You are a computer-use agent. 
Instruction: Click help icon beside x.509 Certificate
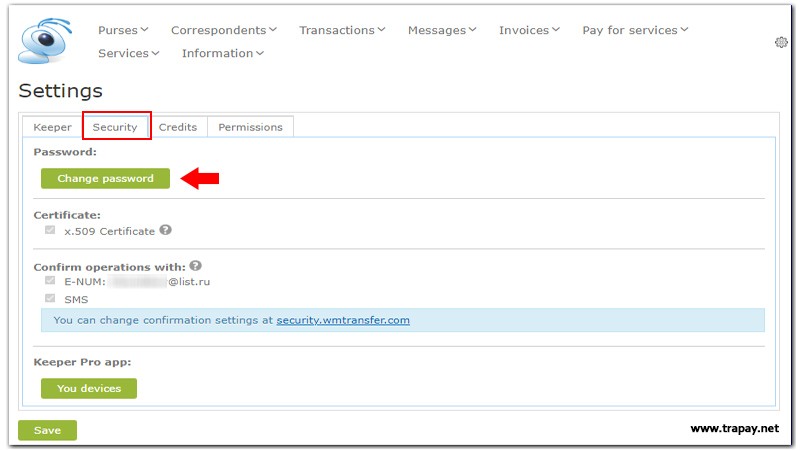point(166,230)
